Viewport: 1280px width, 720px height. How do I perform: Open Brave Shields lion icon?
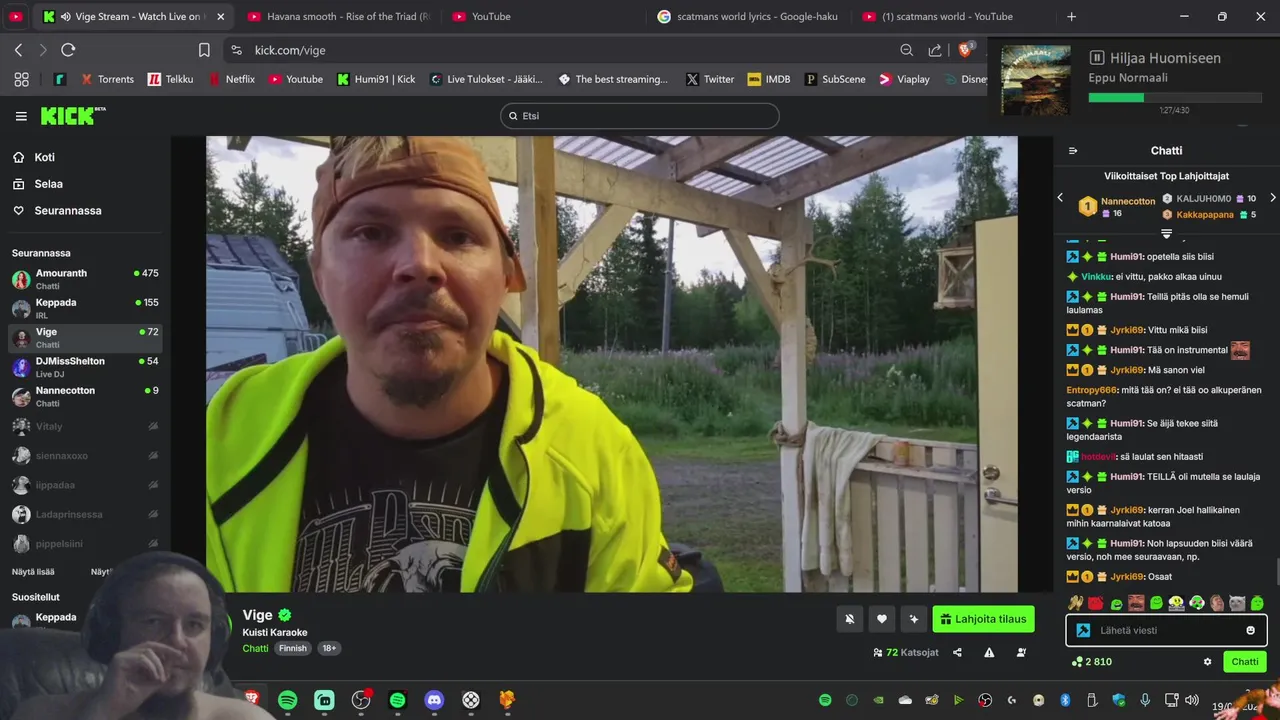965,50
